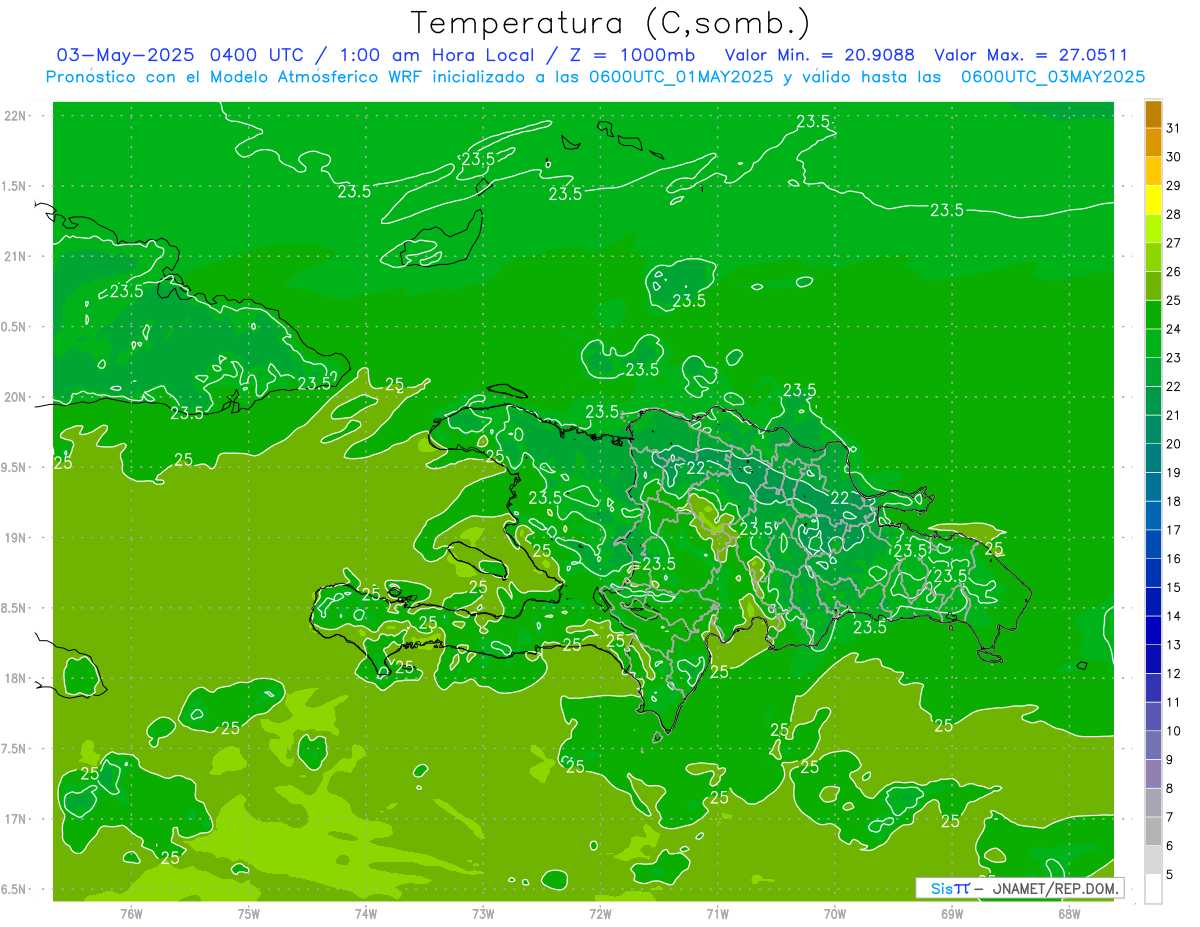This screenshot has height=927, width=1200.
Task: Click the '18' value on color scale
Action: (1174, 502)
